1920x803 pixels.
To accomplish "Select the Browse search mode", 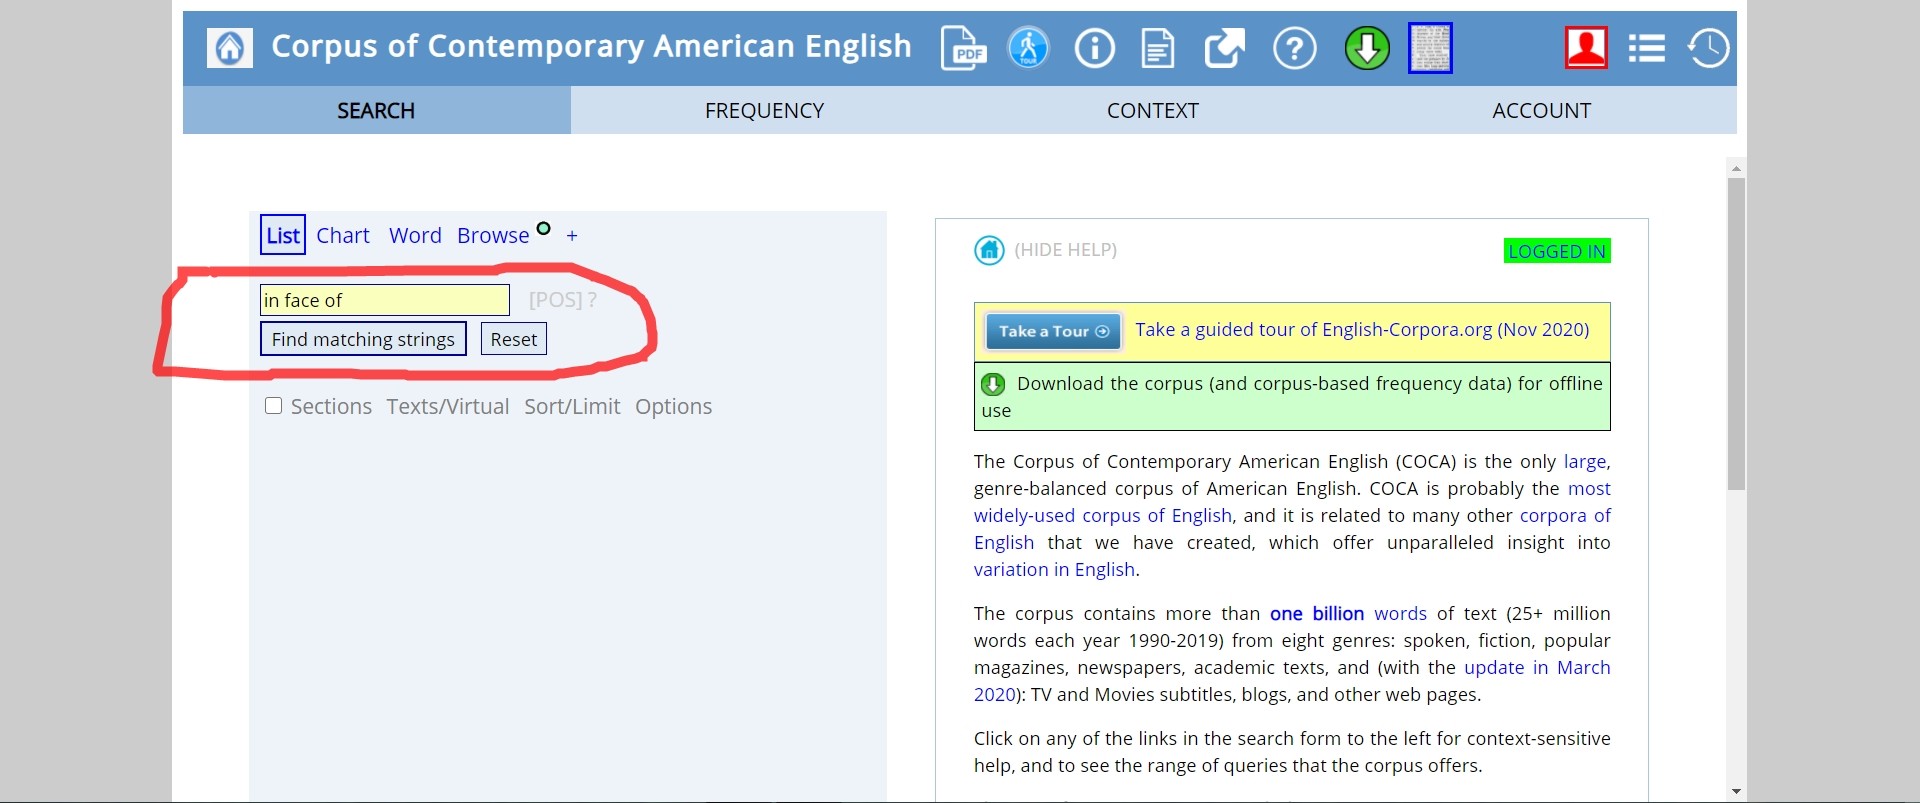I will [x=493, y=236].
